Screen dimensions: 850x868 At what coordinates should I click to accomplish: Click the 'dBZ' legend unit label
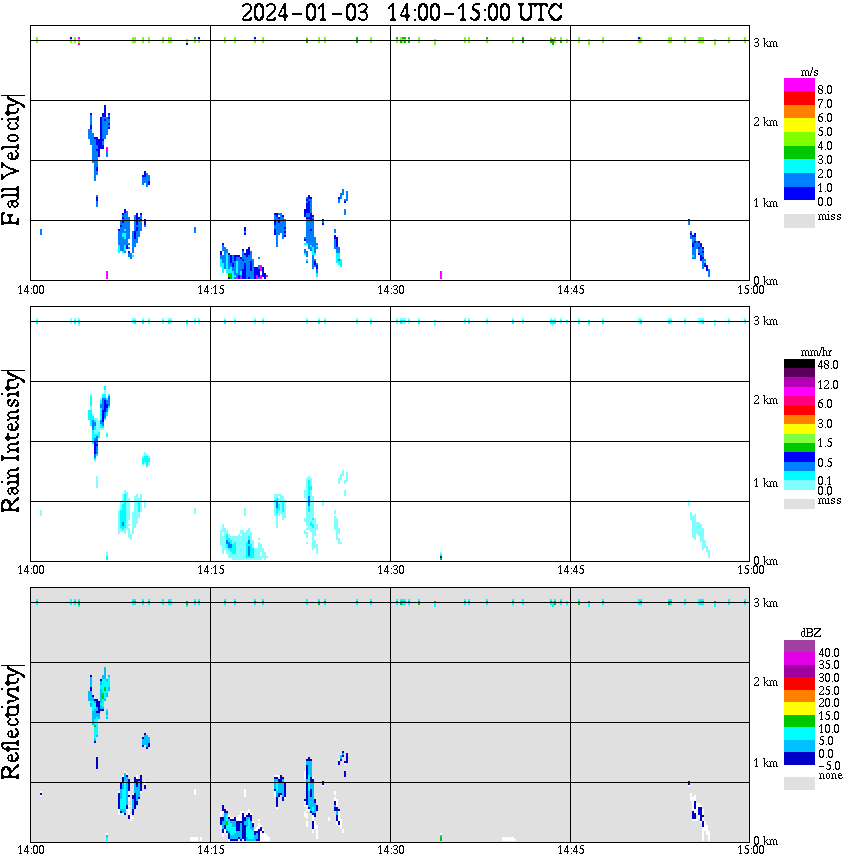tap(810, 632)
